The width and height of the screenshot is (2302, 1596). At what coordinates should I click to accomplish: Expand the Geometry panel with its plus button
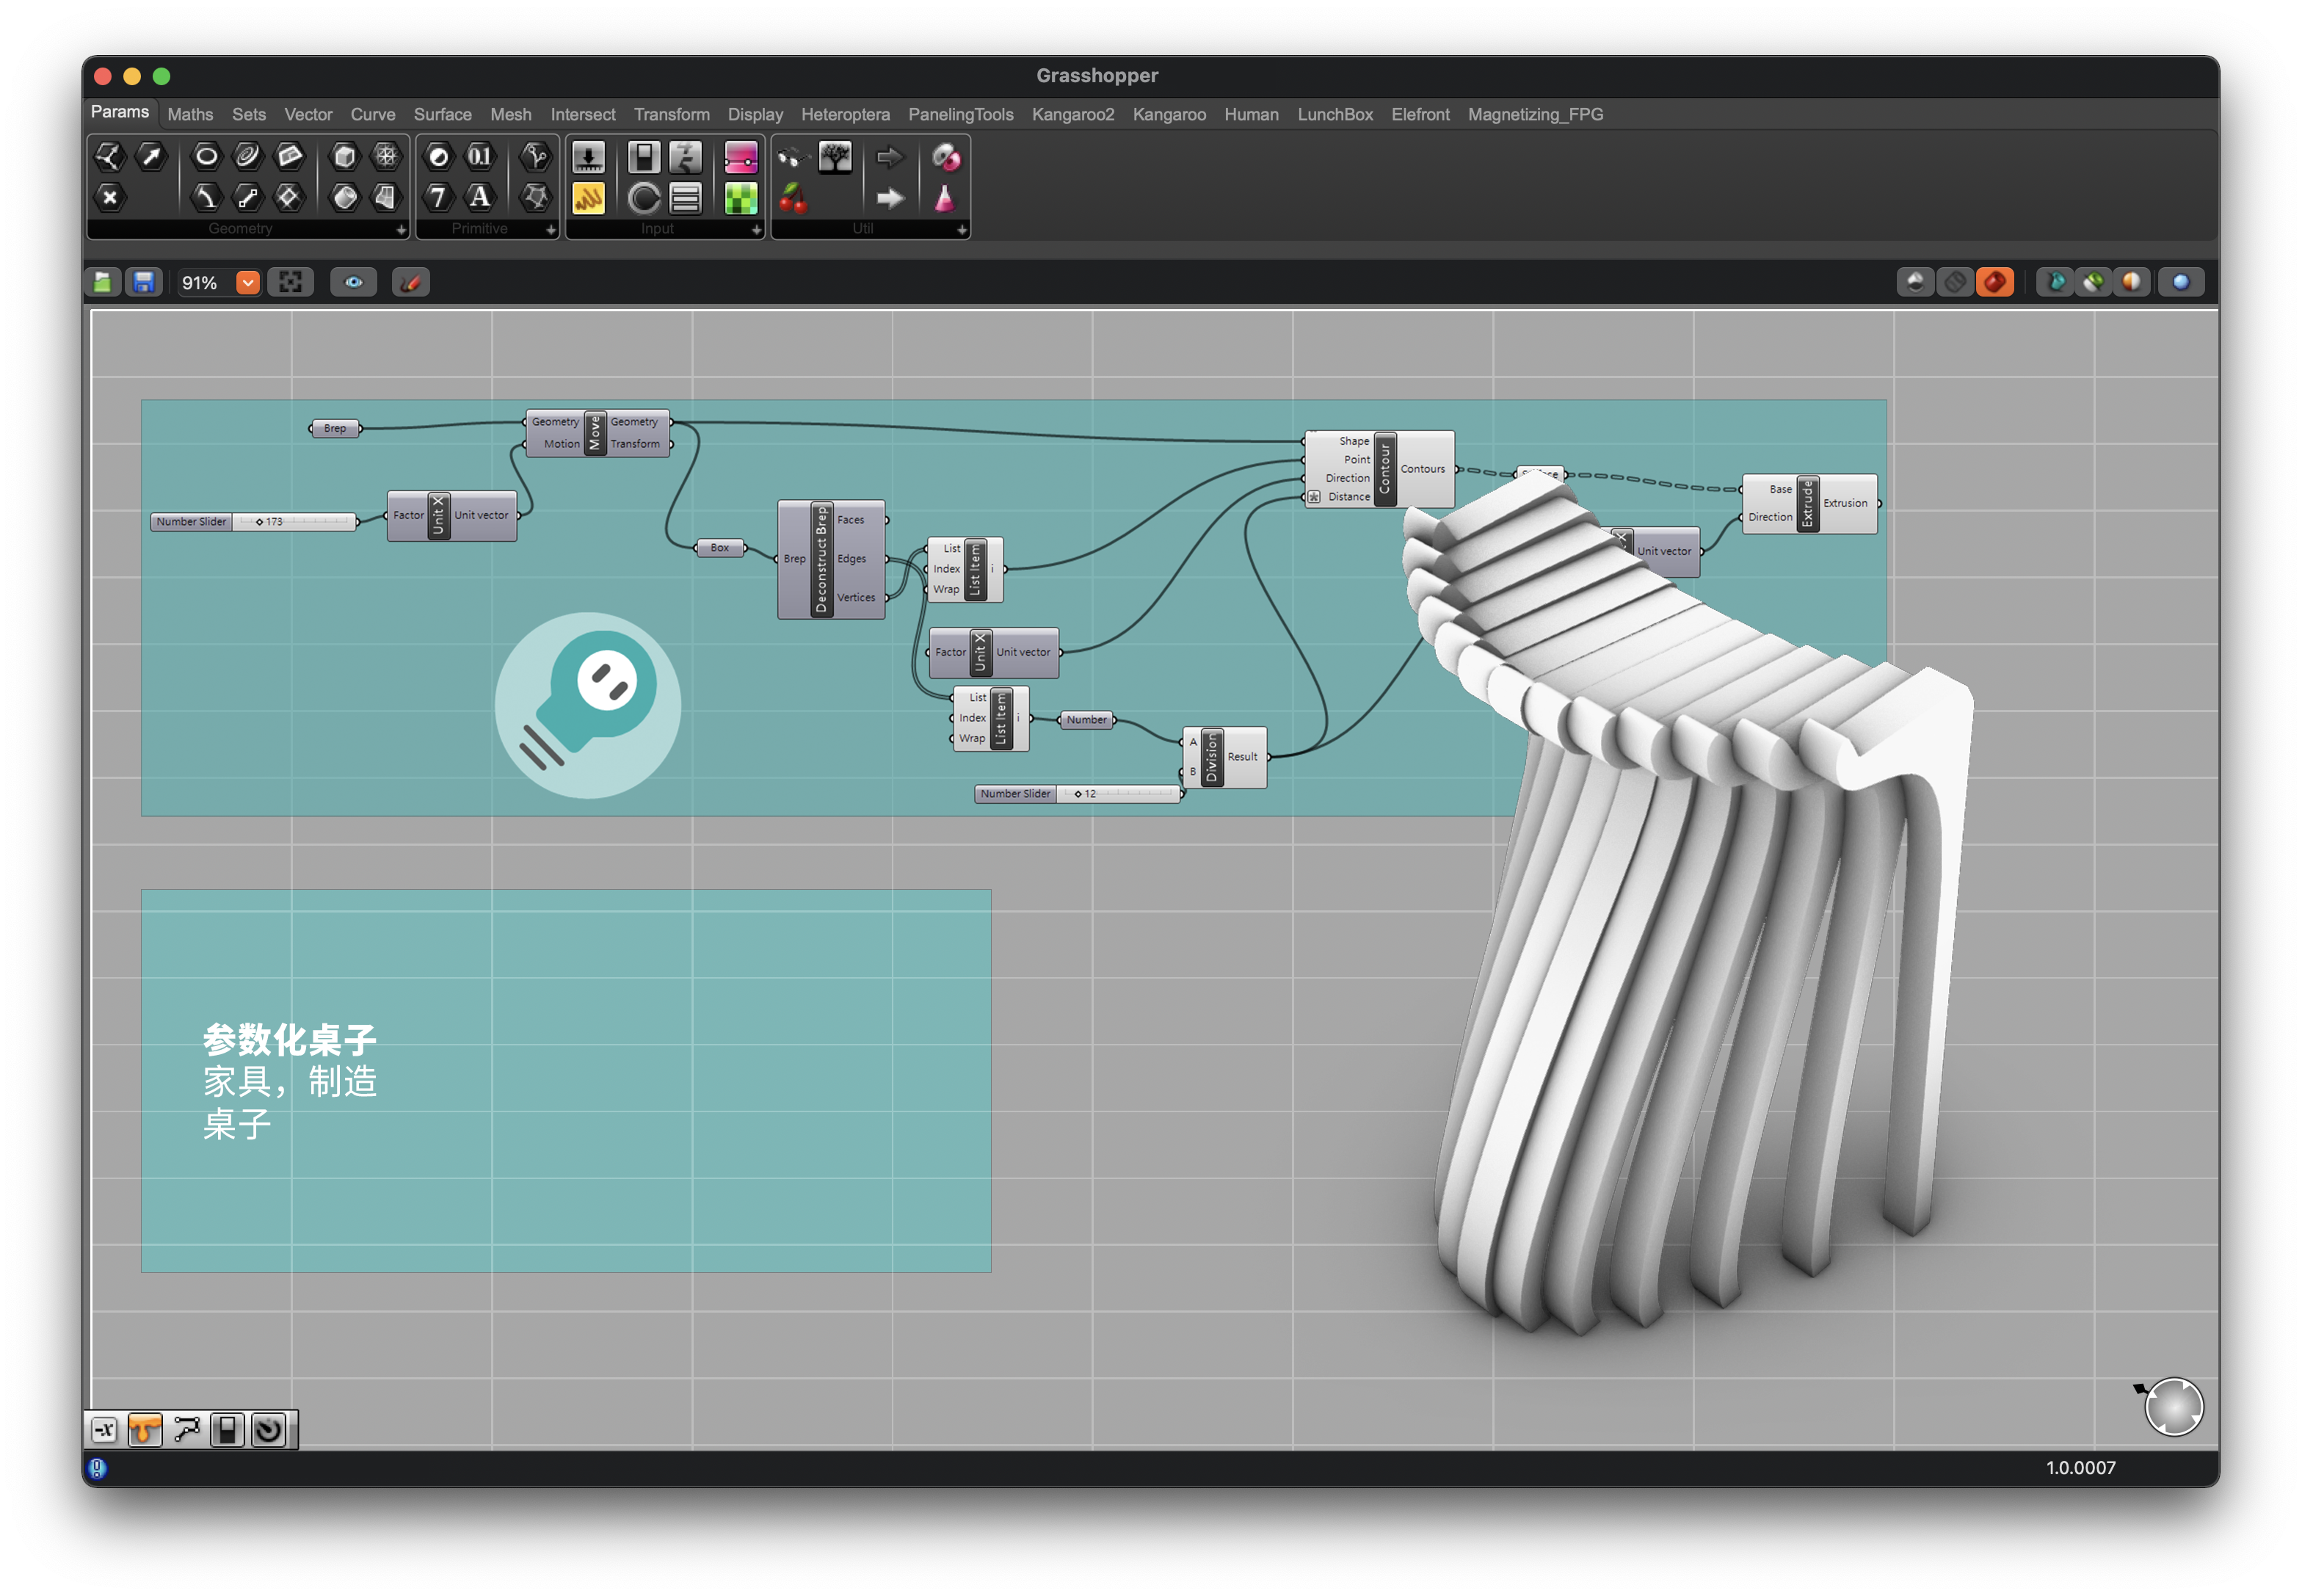401,230
